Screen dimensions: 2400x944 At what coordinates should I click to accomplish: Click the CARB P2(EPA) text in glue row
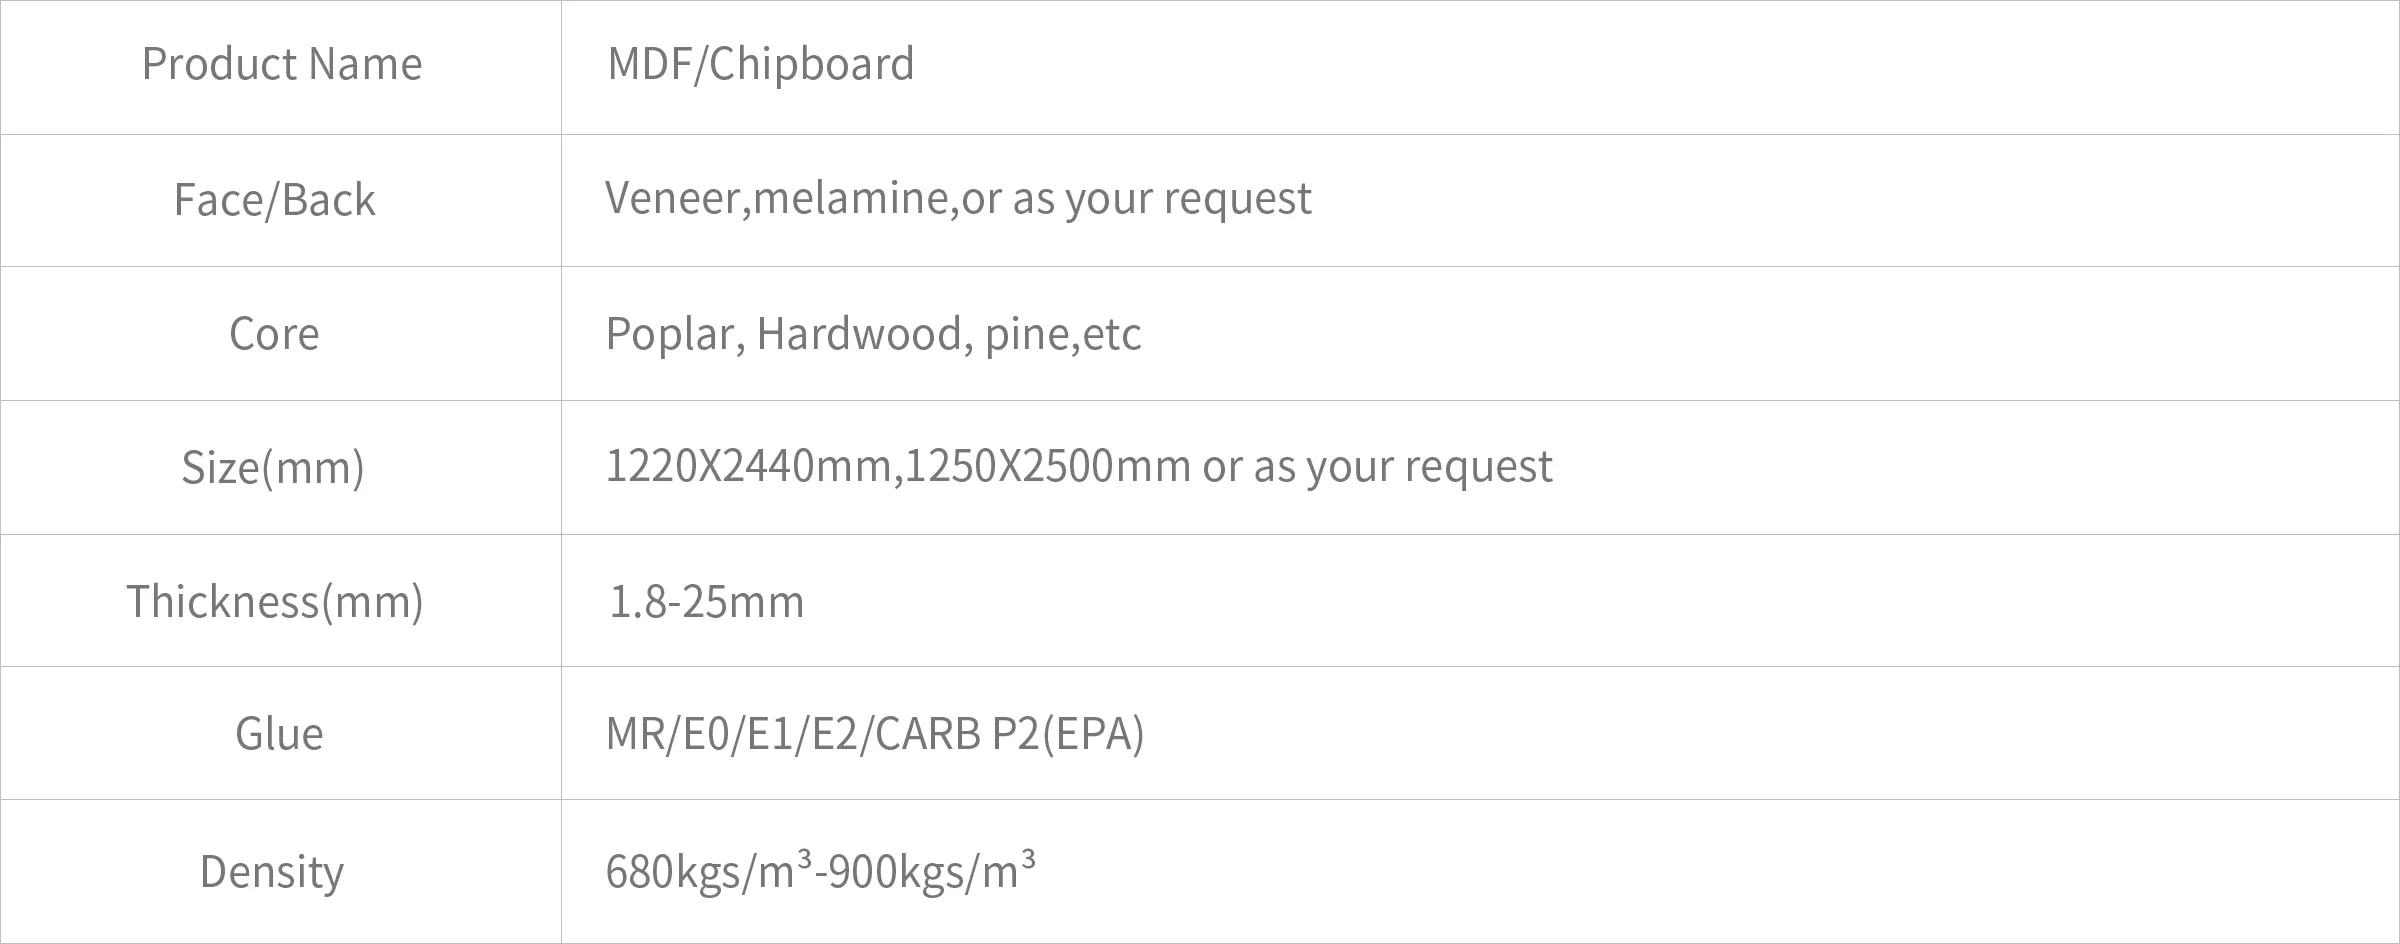1010,734
